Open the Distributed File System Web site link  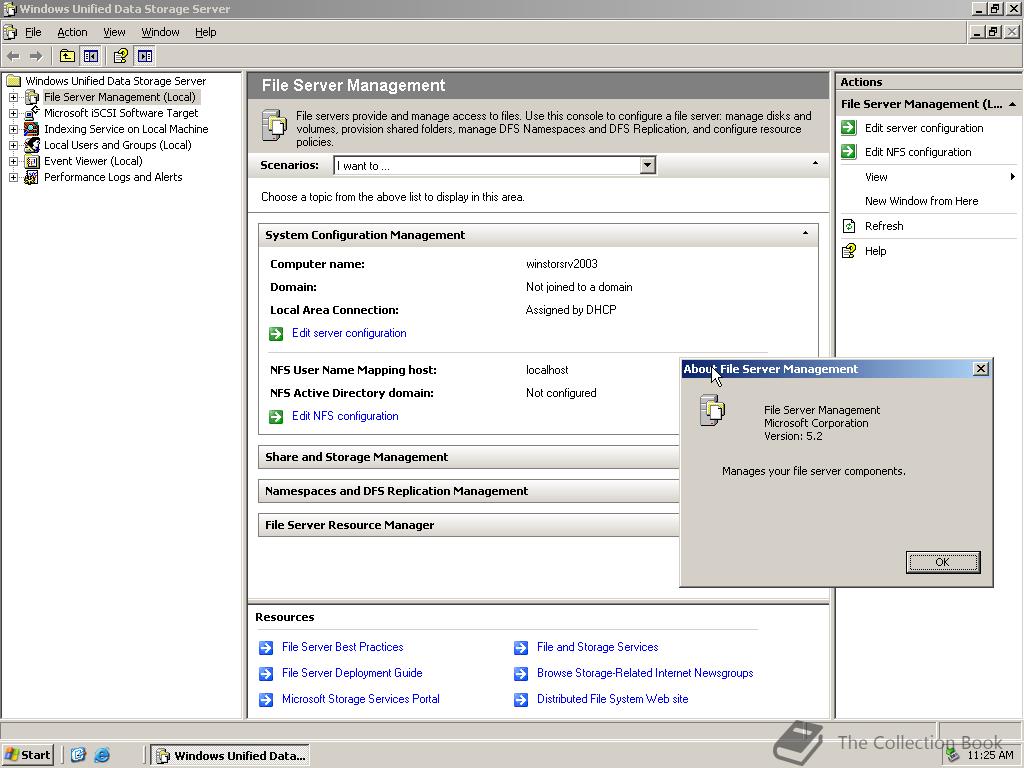[x=613, y=699]
